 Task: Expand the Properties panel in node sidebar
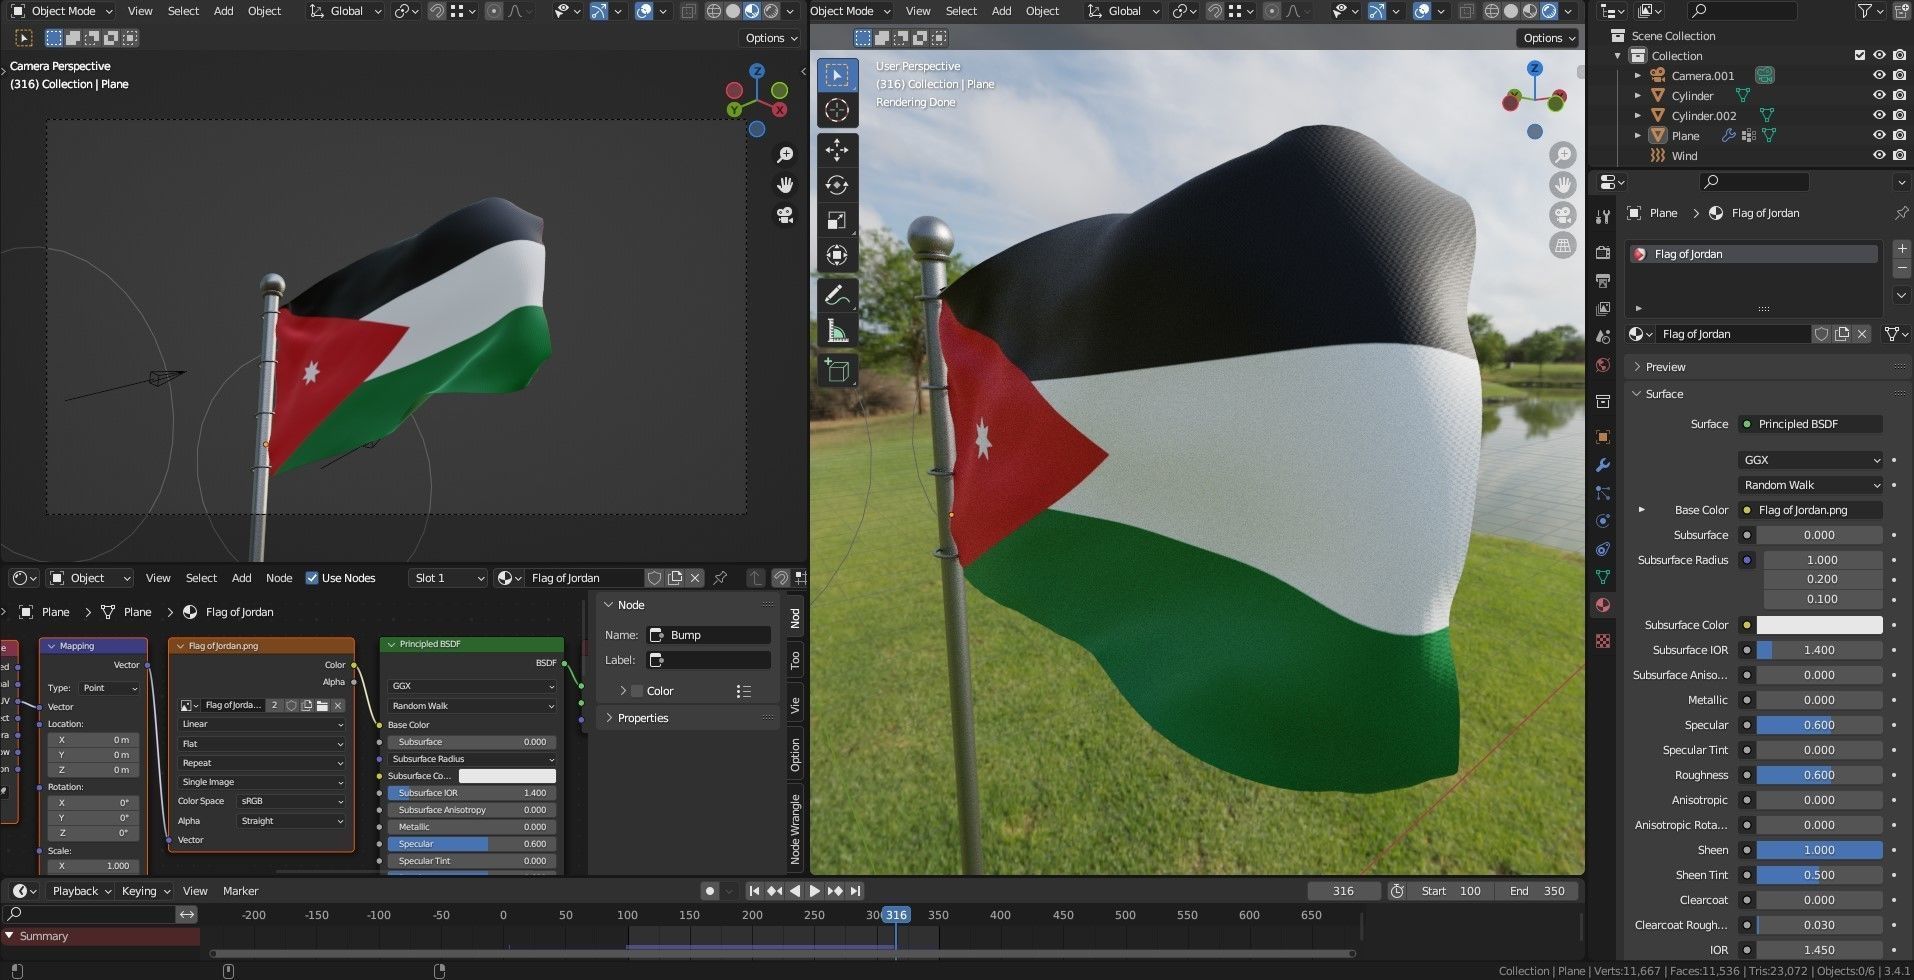642,718
